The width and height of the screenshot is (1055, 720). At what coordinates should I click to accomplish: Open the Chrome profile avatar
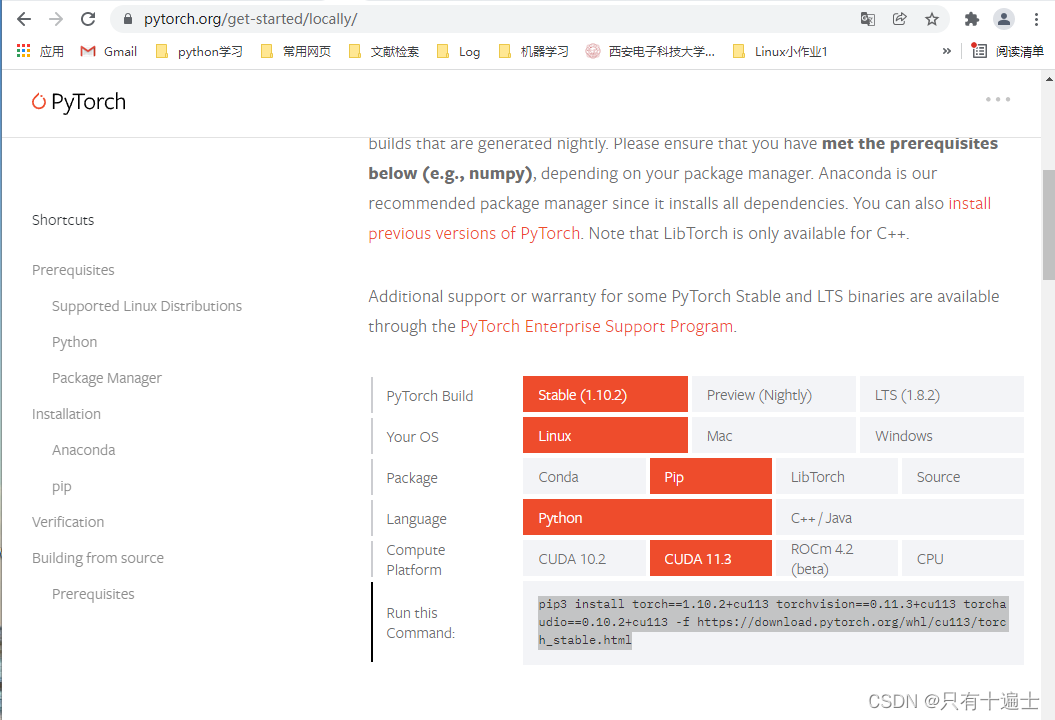[1004, 19]
